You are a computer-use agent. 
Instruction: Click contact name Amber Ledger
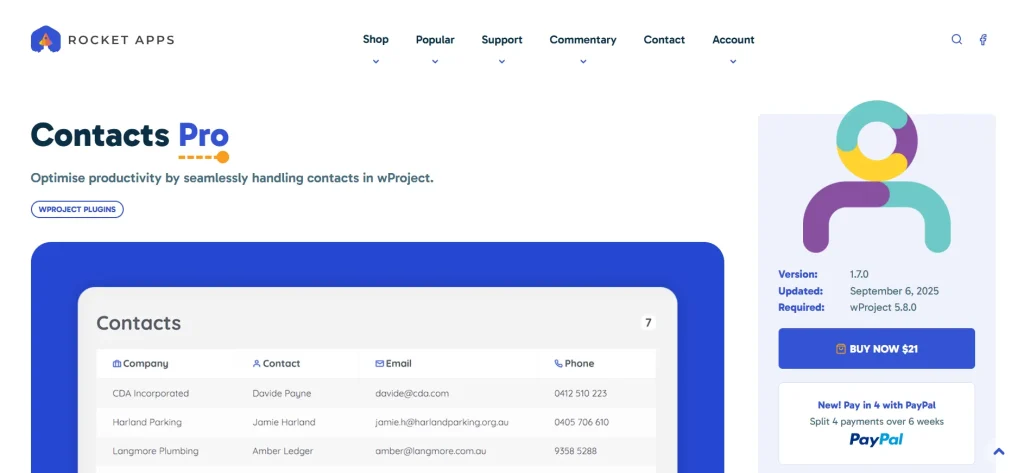282,451
